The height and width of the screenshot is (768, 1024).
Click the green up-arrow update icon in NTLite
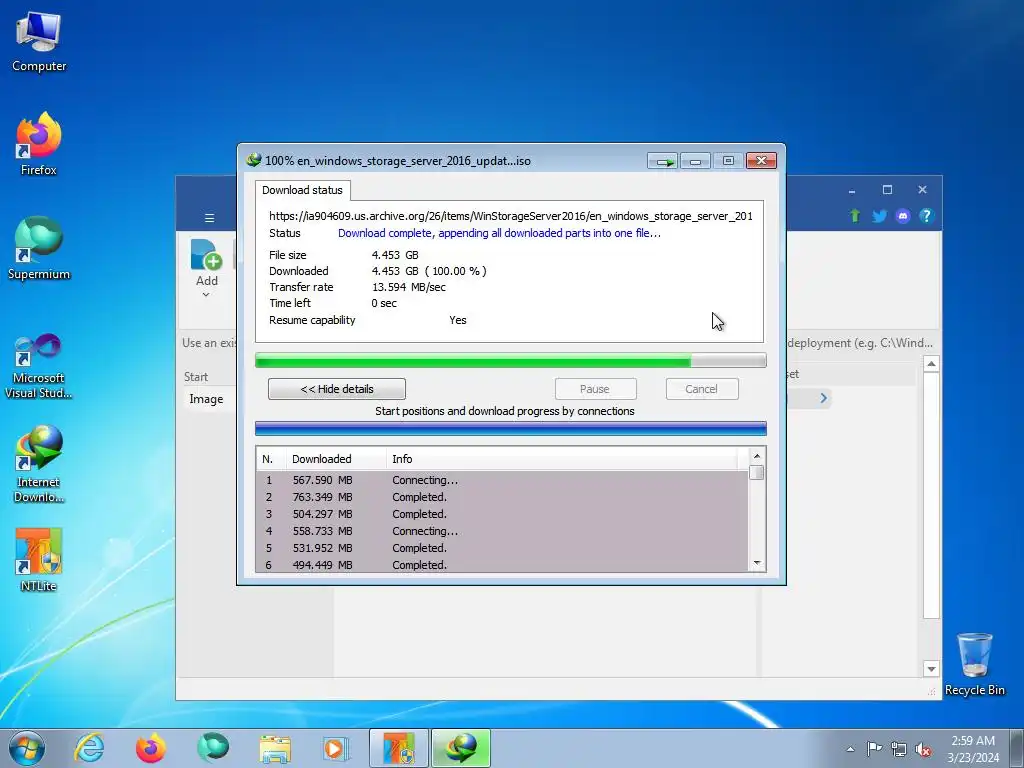coord(854,216)
